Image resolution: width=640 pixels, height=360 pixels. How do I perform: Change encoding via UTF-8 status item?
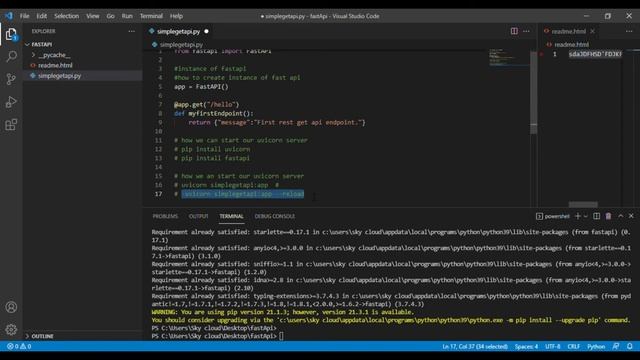tap(553, 347)
